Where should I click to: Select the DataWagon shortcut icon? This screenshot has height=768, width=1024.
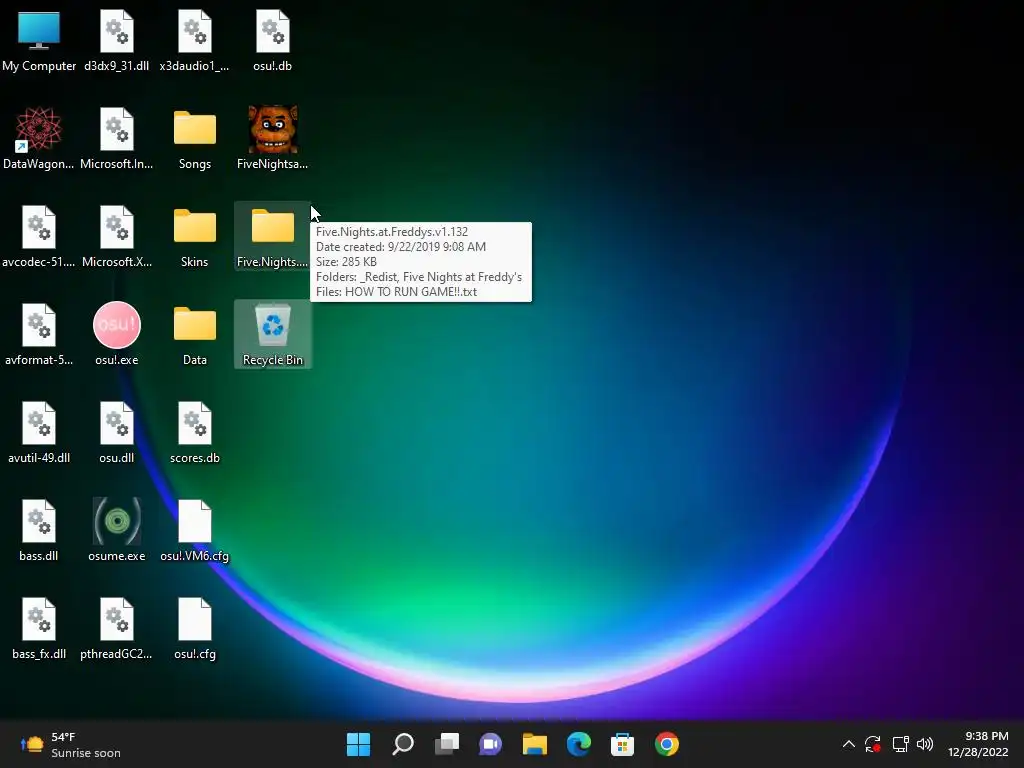39,138
